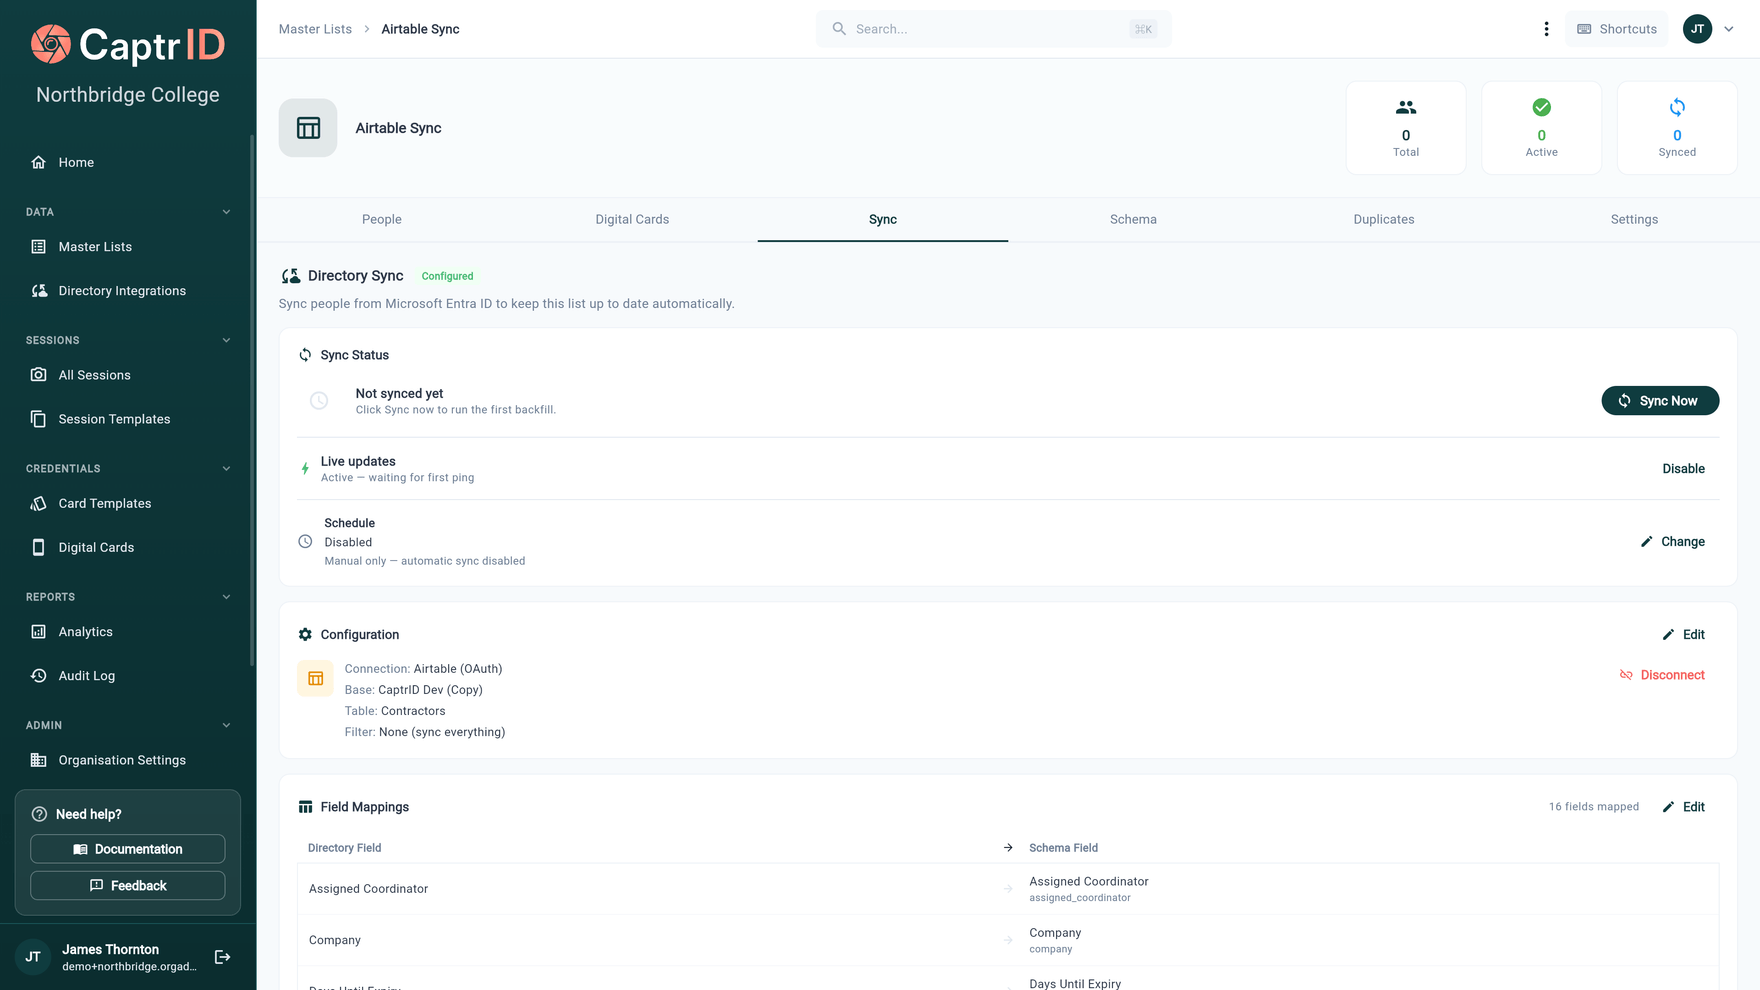Click 'Filter: None (sync everything)' text

(x=425, y=732)
